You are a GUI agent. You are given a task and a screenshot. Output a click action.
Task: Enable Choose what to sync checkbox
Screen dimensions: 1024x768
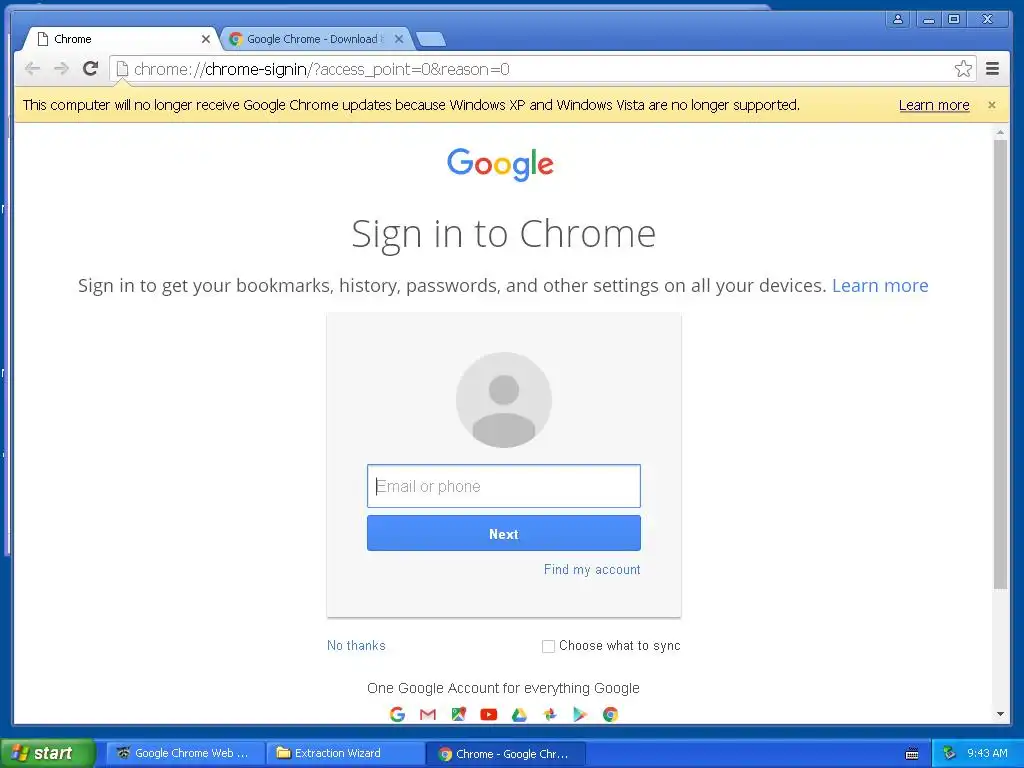tap(549, 646)
